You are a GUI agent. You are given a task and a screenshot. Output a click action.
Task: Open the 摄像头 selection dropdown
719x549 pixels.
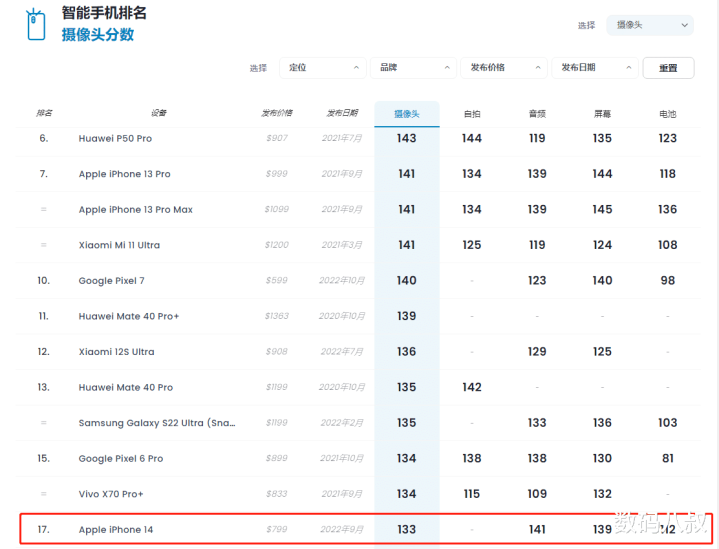click(650, 25)
